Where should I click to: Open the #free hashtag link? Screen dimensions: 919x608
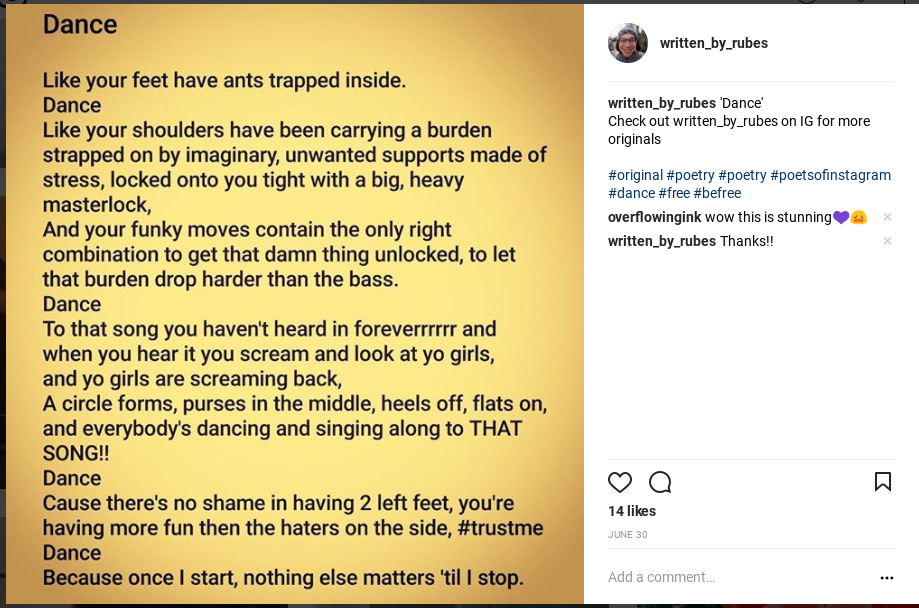click(674, 193)
